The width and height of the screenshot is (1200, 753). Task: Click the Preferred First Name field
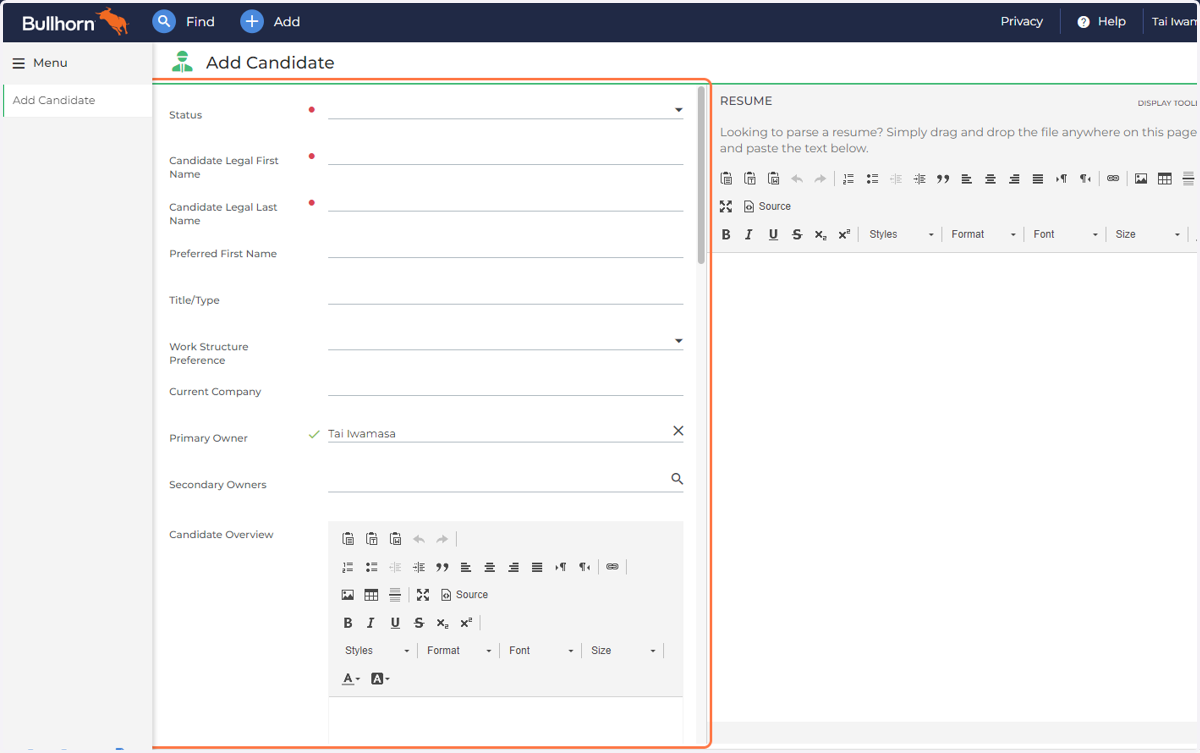pyautogui.click(x=506, y=248)
